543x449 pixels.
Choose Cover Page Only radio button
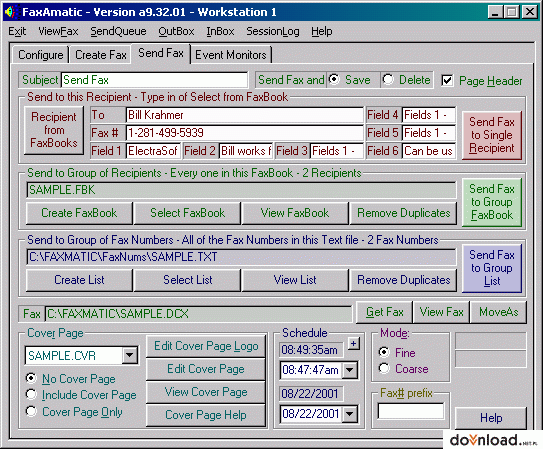(x=31, y=411)
